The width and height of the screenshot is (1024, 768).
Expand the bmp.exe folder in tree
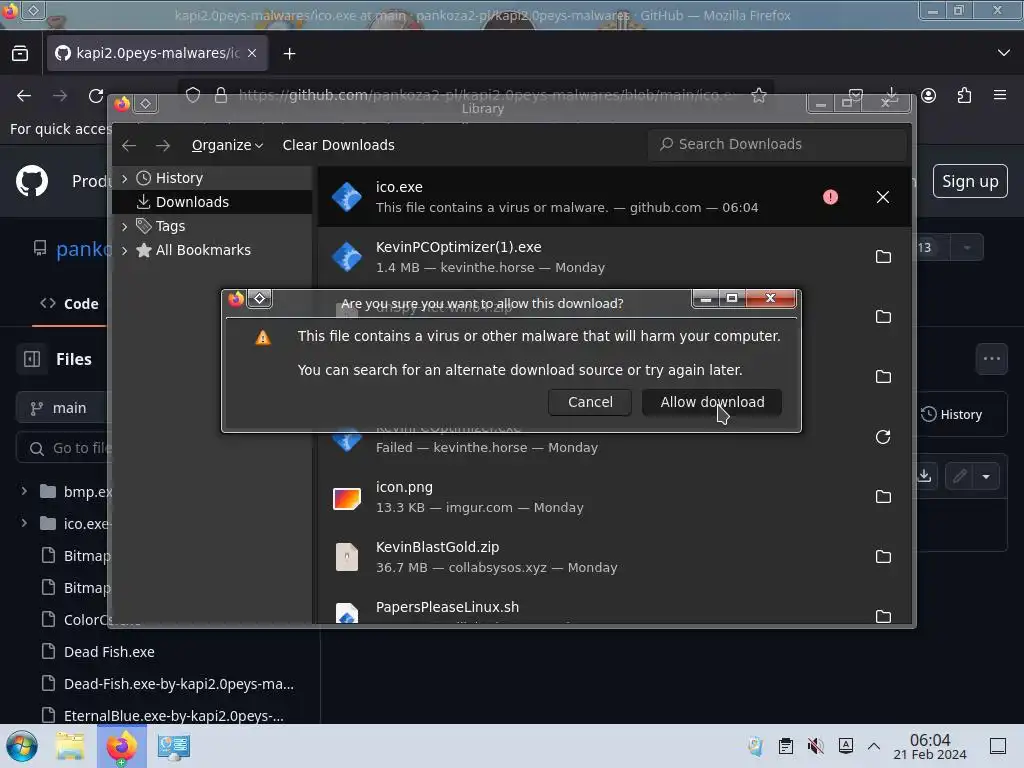click(24, 491)
